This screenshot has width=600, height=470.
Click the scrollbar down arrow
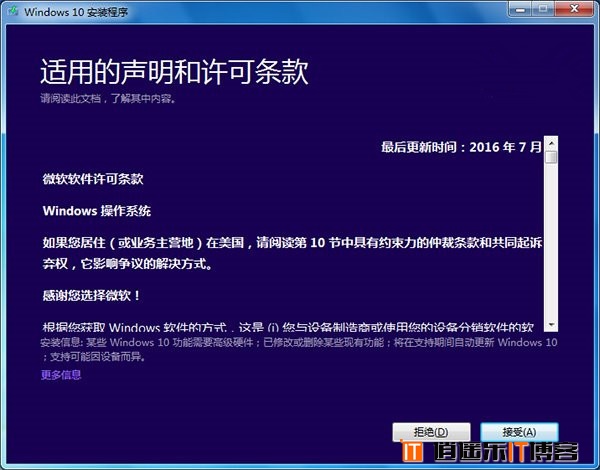coord(551,325)
